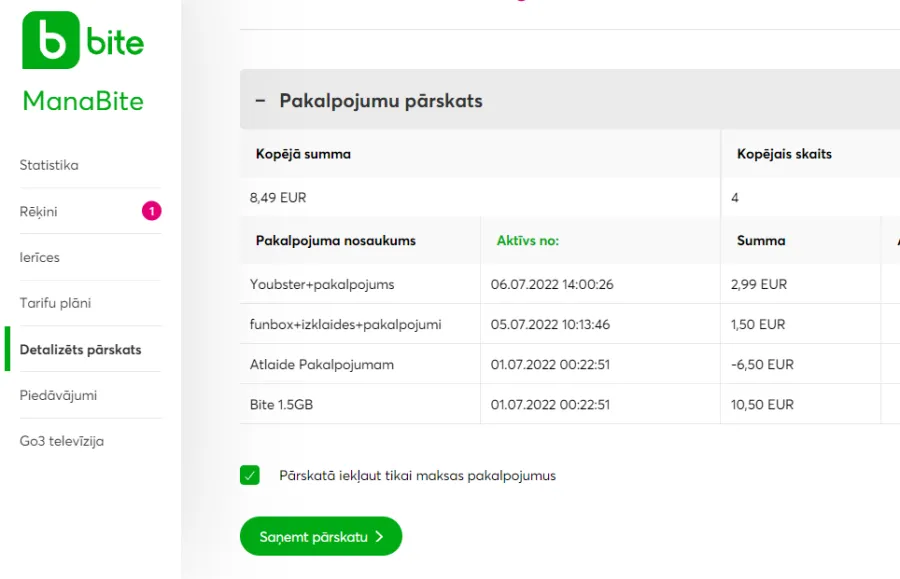The height and width of the screenshot is (579, 900).
Task: Sort by Aktīvs no: column header
Action: (527, 240)
